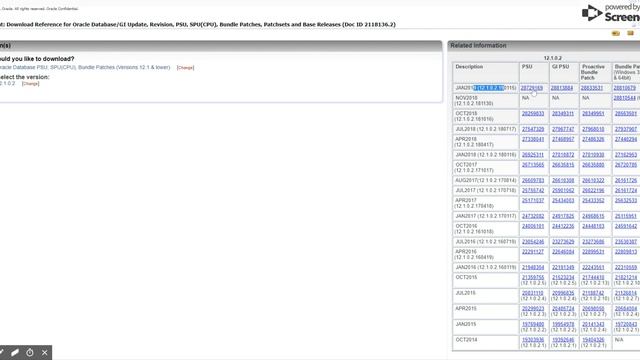Click Change link next to version 12.1.0.2
This screenshot has width=640, height=360.
click(x=31, y=84)
